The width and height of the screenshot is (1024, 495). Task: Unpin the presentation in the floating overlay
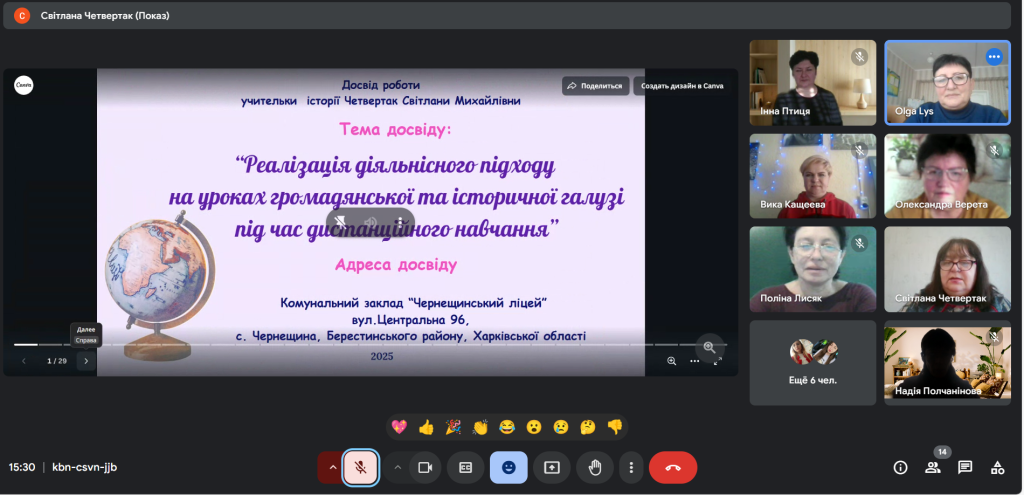point(341,222)
